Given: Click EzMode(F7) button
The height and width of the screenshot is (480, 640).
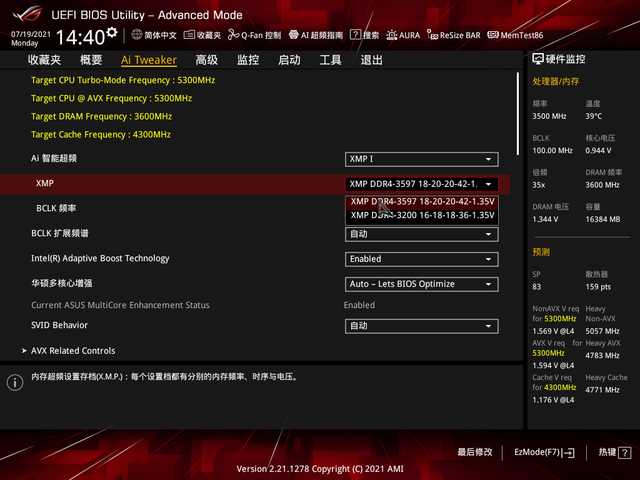Looking at the screenshot, I should (543, 453).
